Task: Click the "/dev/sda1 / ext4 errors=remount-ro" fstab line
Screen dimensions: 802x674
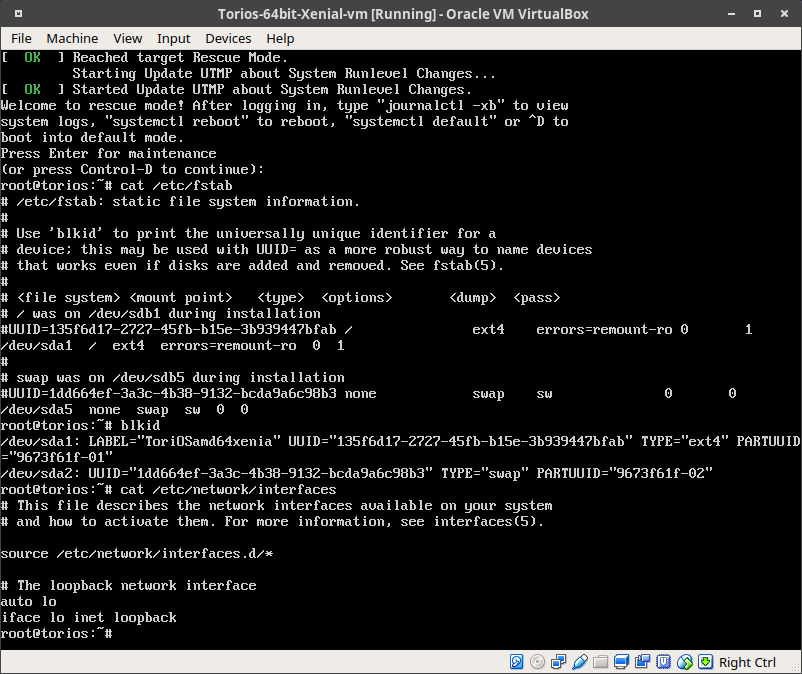Action: point(172,346)
